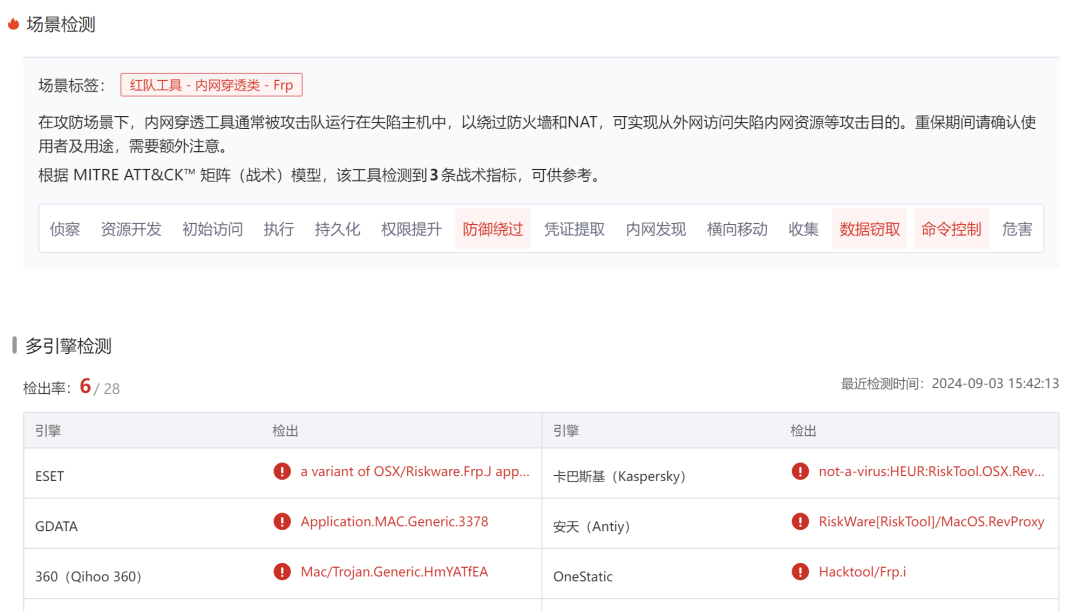Select the 防御绕过 tactic tab
Image resolution: width=1080 pixels, height=611 pixels.
(492, 229)
